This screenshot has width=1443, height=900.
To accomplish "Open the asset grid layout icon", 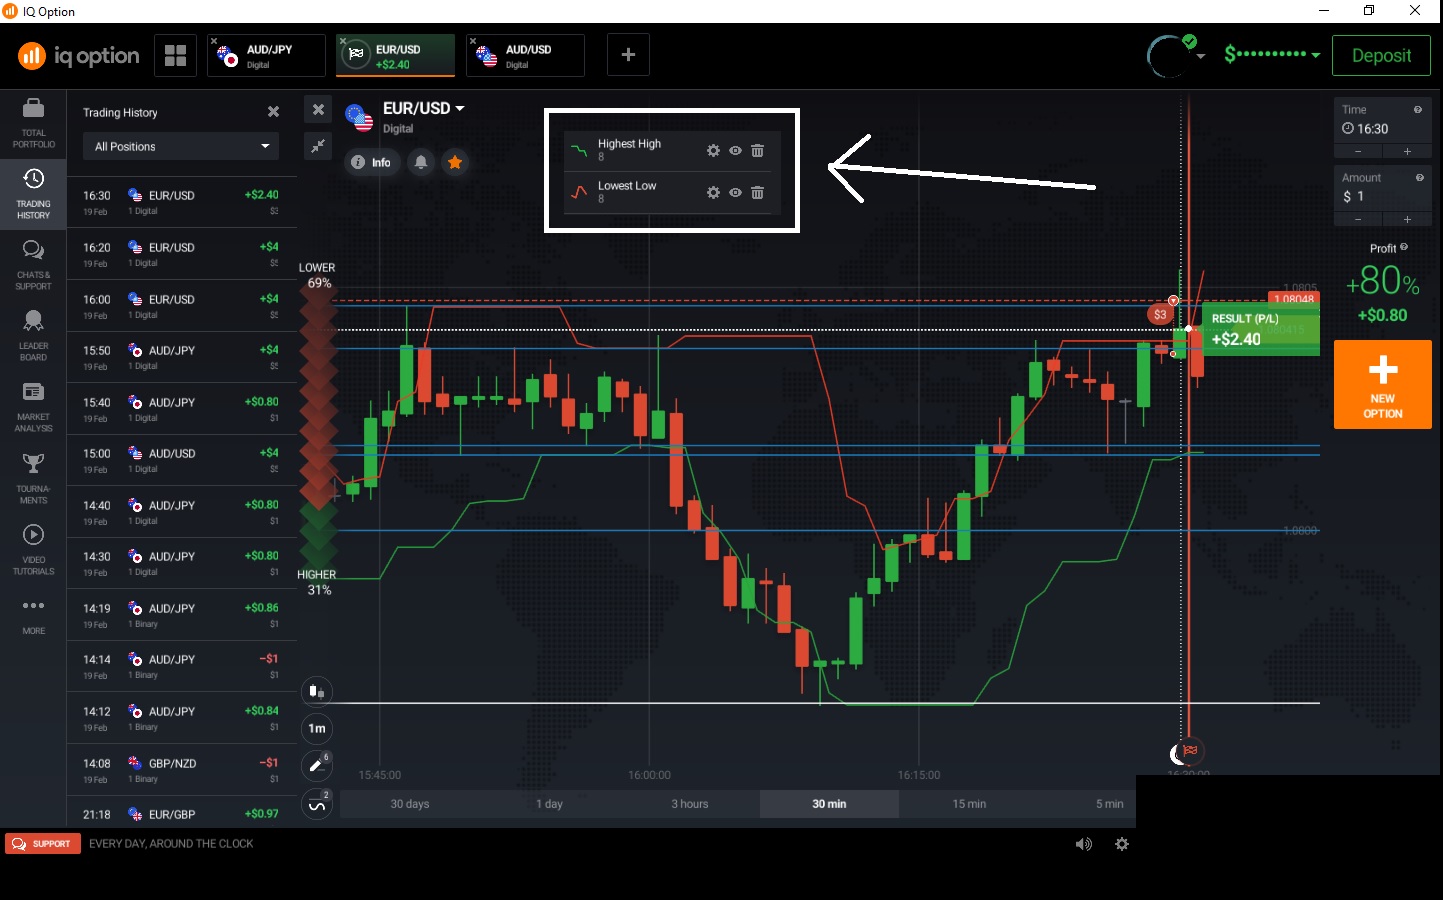I will coord(175,55).
